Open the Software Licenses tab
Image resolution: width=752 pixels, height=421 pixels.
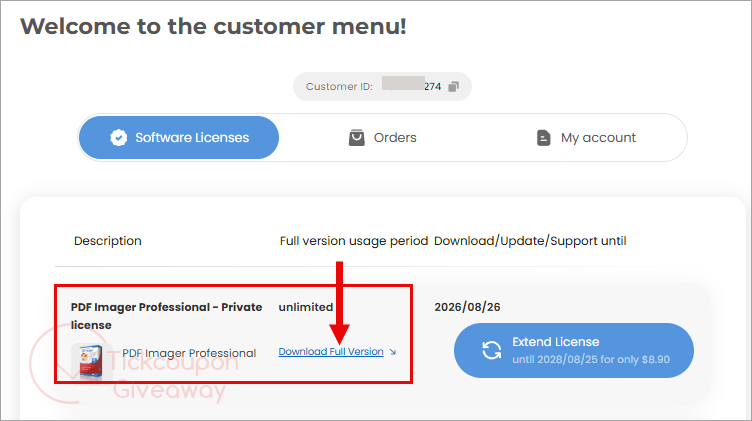pos(179,138)
